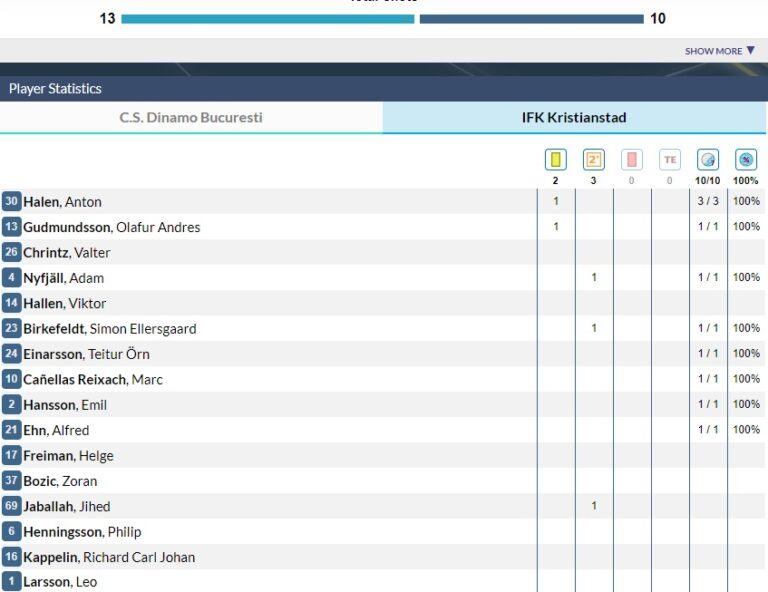Click jersey number 17 badge
Screen dimensions: 768x592
[x=11, y=455]
